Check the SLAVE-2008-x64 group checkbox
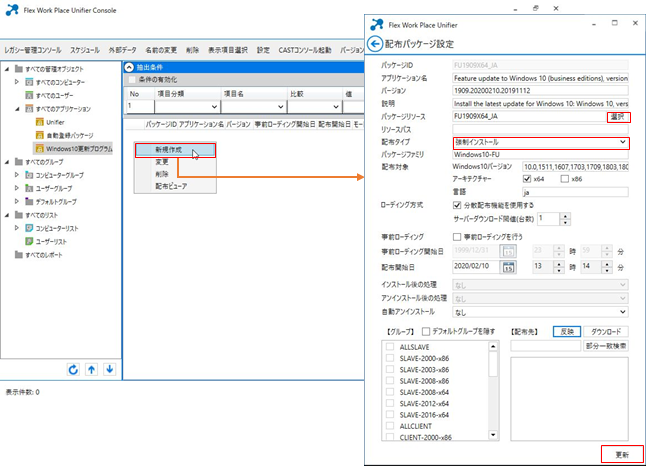 [x=390, y=392]
